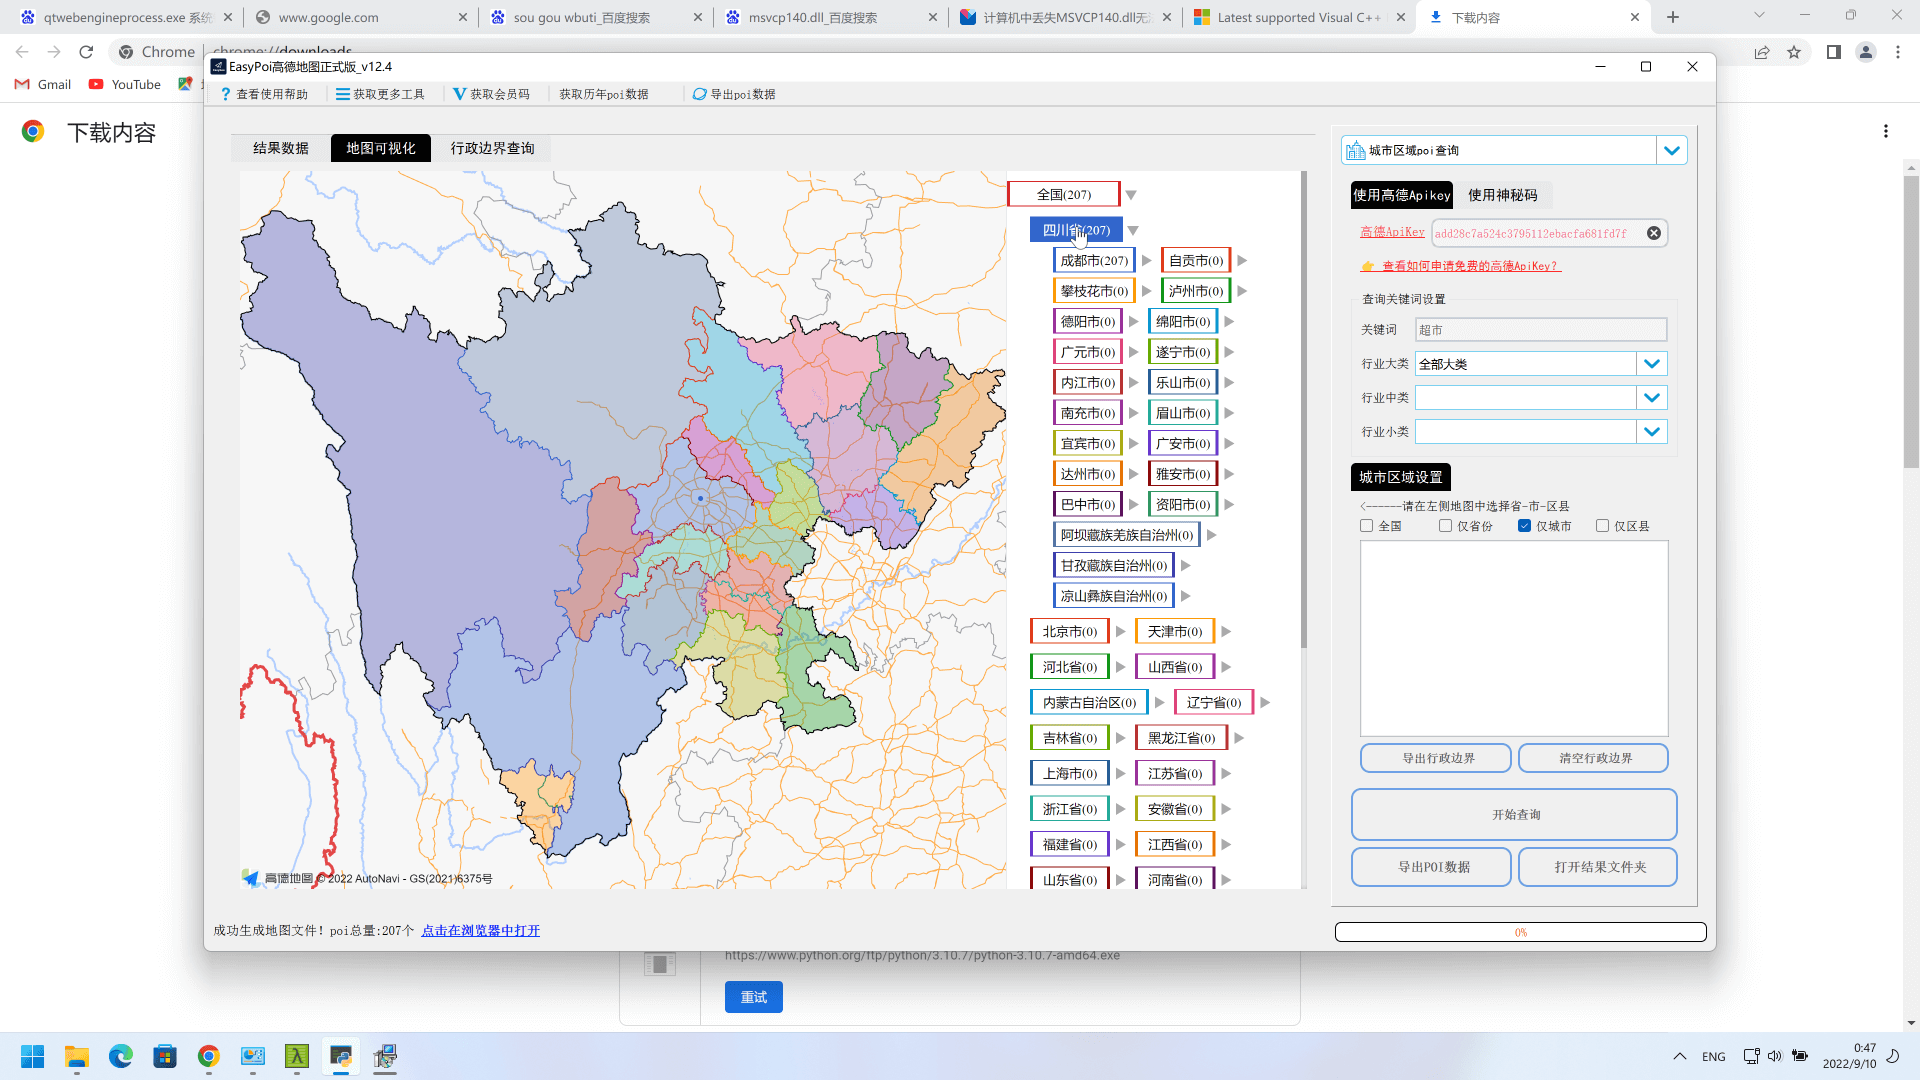Image resolution: width=1920 pixels, height=1080 pixels.
Task: Click the 关键词 input field
Action: pos(1540,330)
